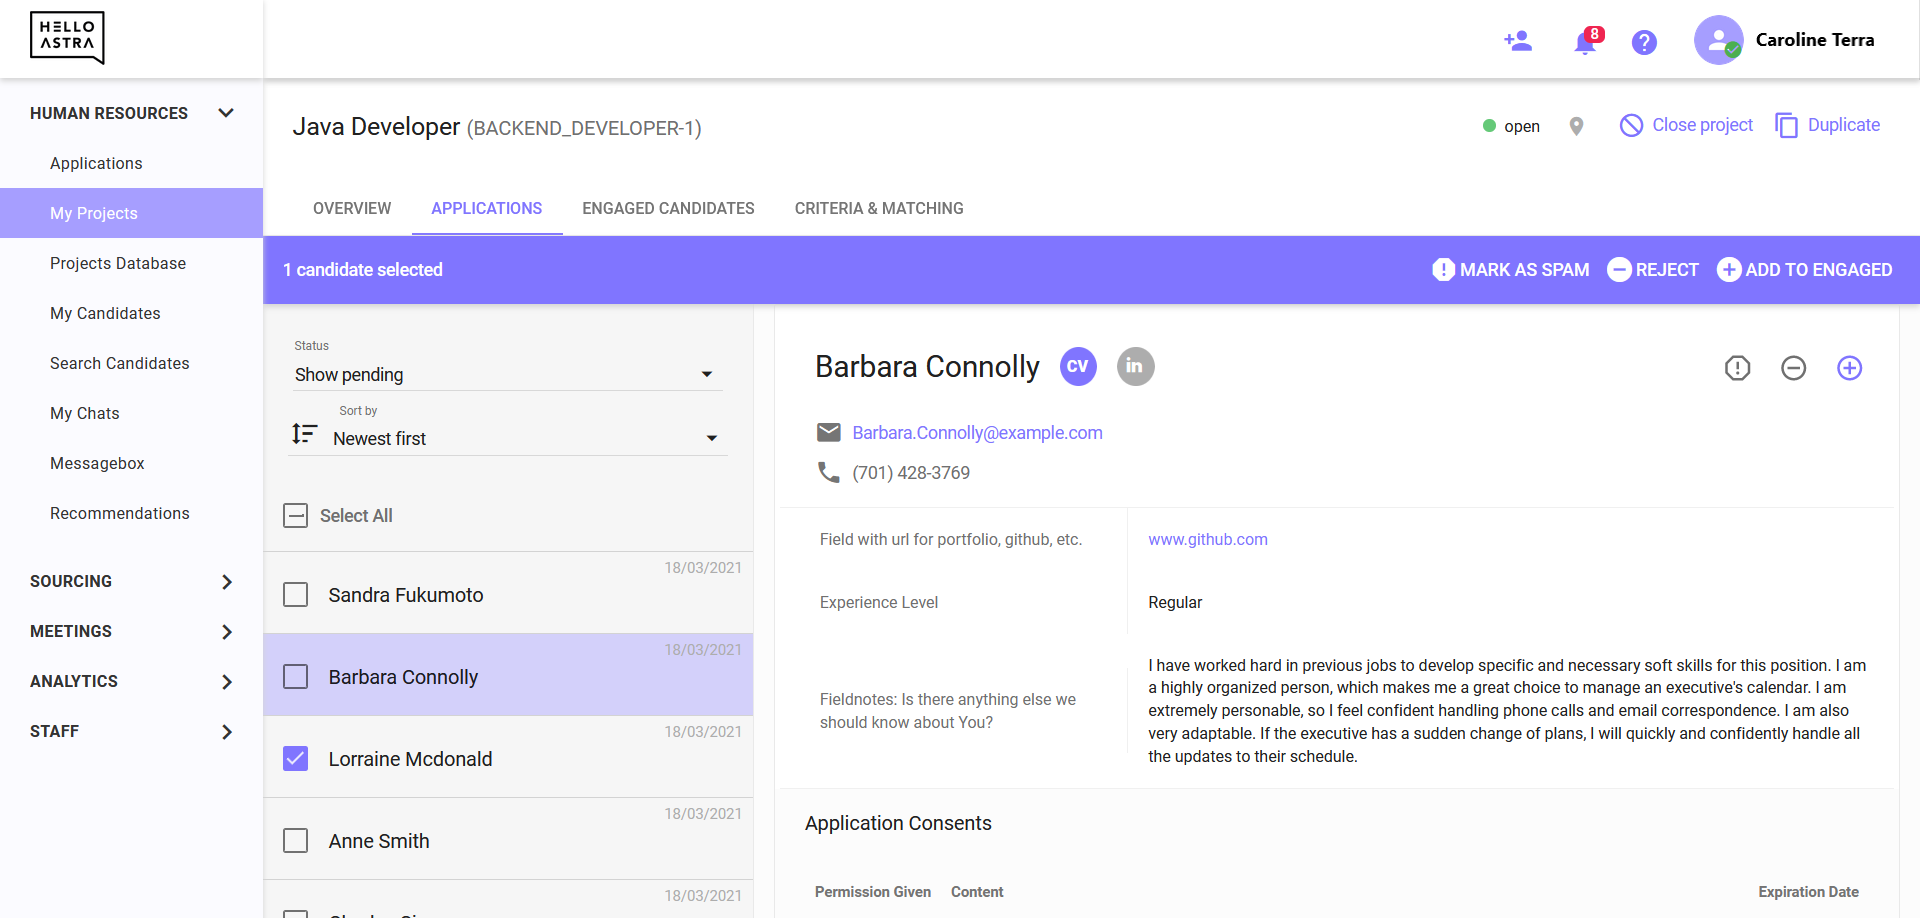Click the add-user icon in the top bar
Viewport: 1920px width, 918px height.
click(x=1518, y=41)
